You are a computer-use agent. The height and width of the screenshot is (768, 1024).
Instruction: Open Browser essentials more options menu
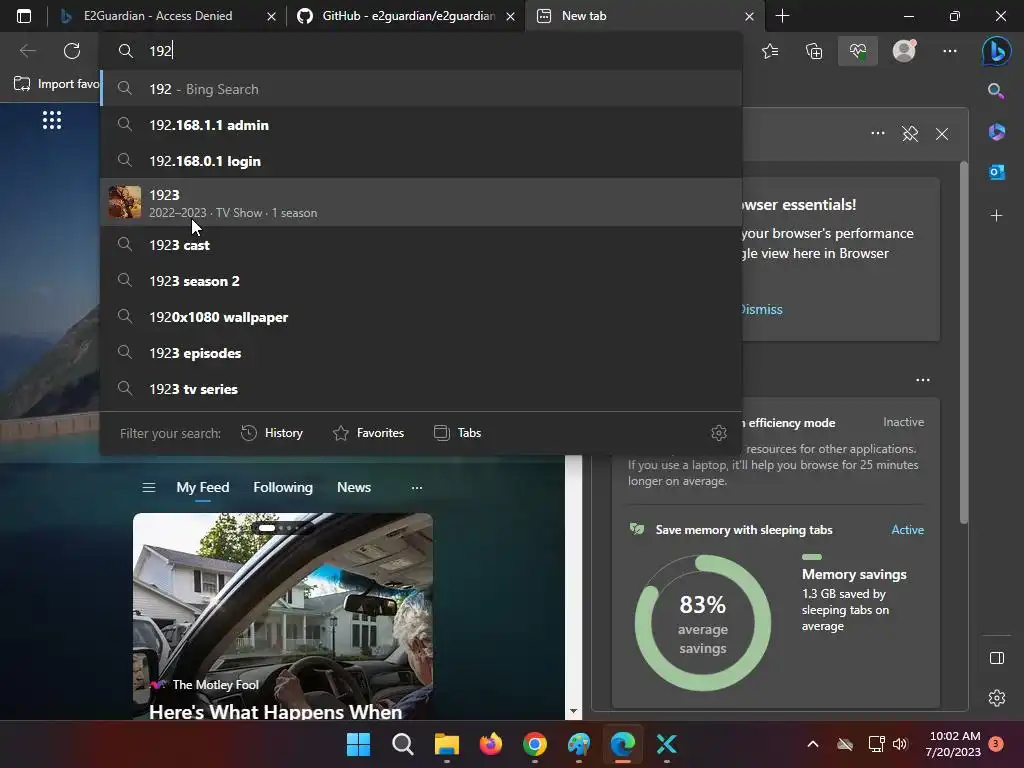(x=878, y=133)
